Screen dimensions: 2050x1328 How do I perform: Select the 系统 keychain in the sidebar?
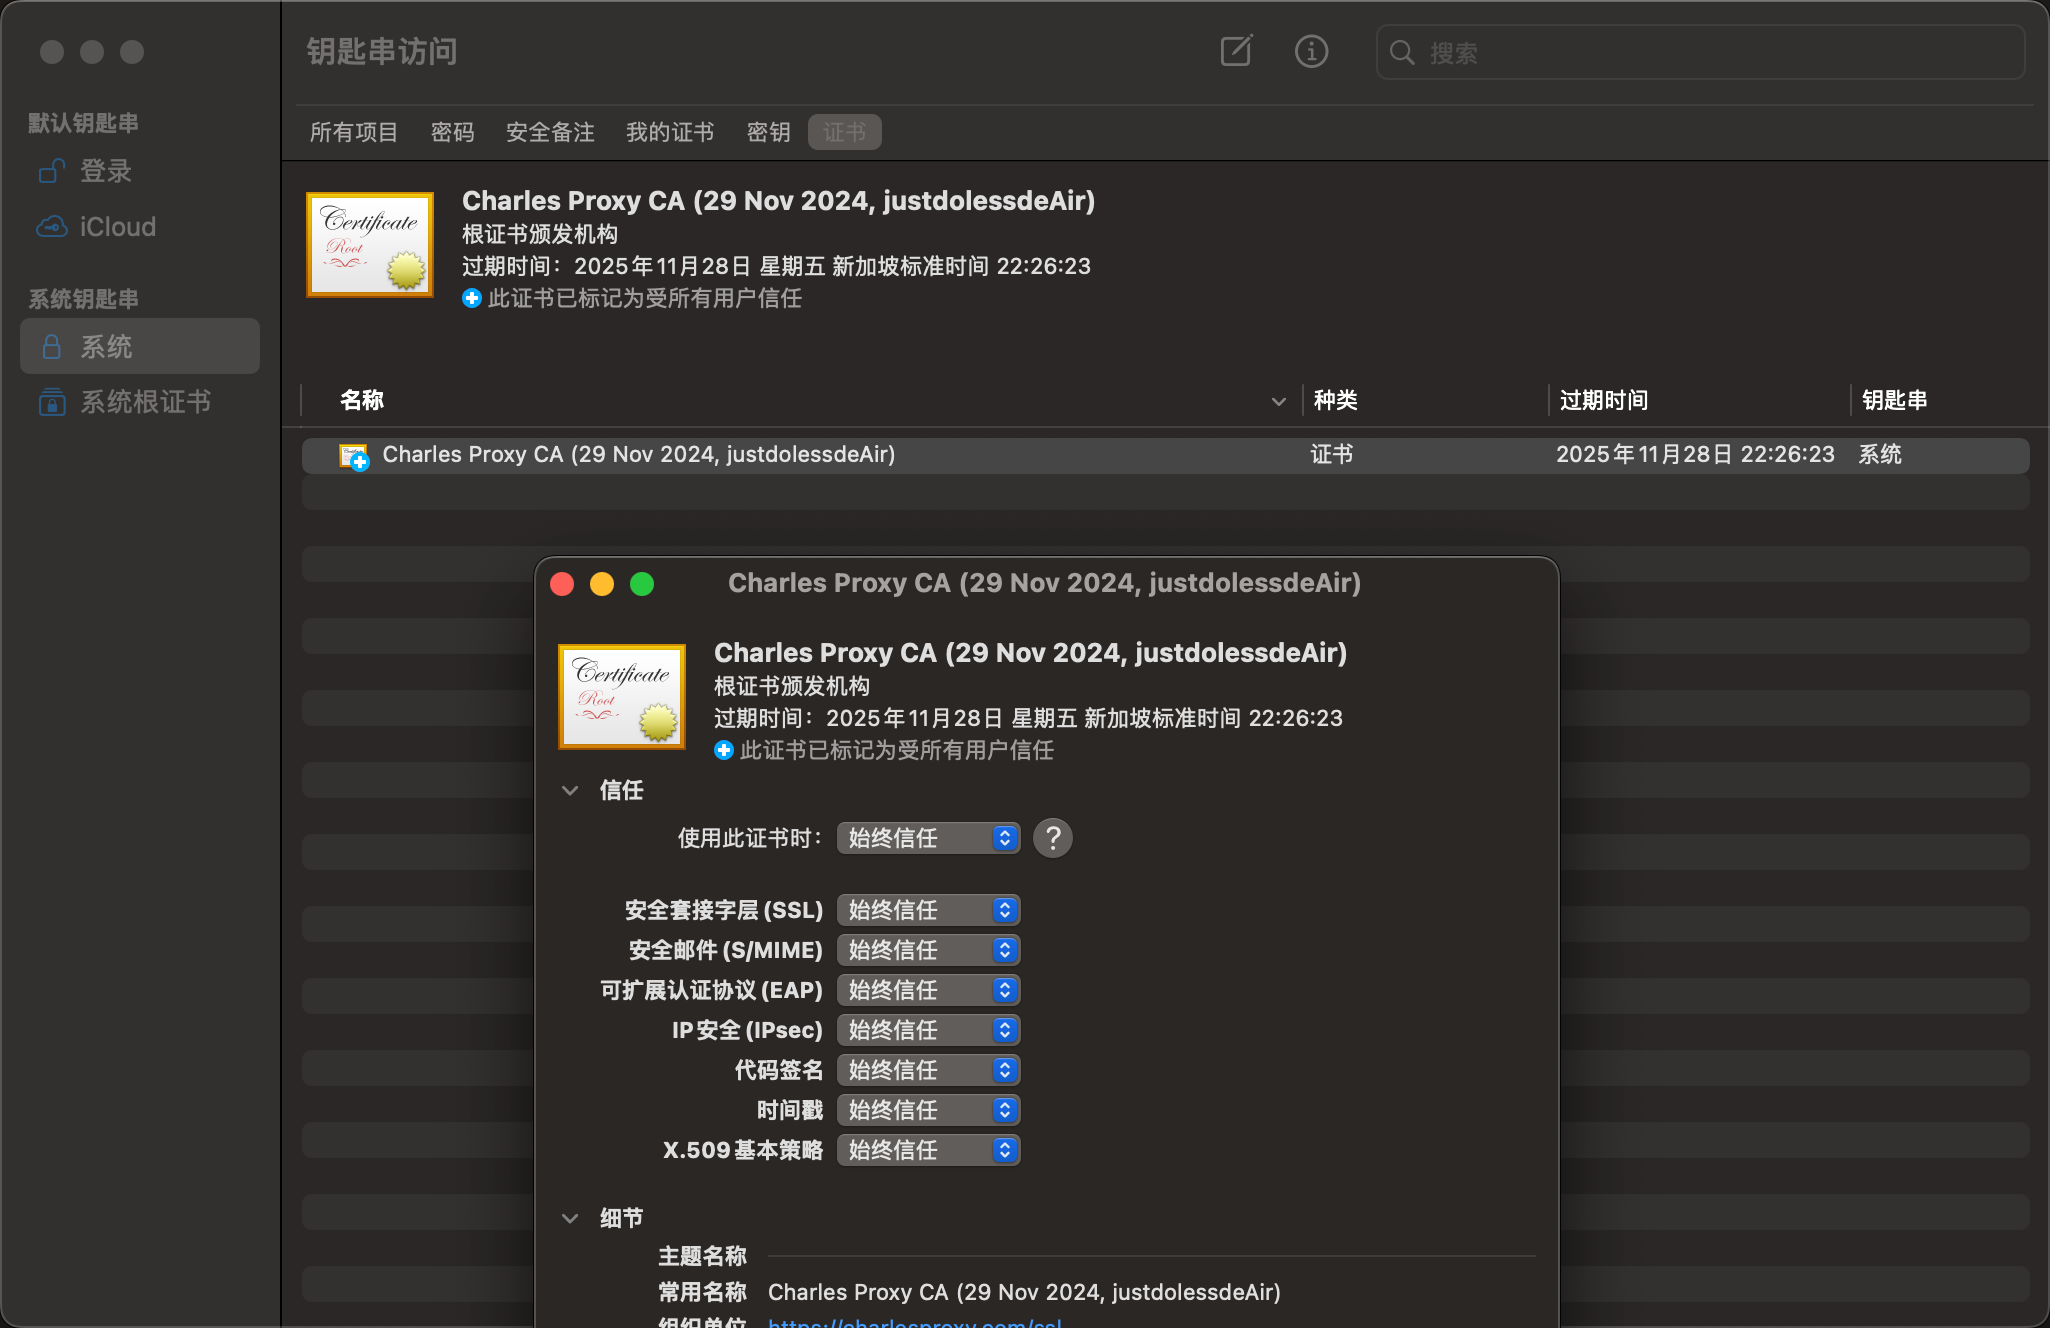pyautogui.click(x=140, y=347)
